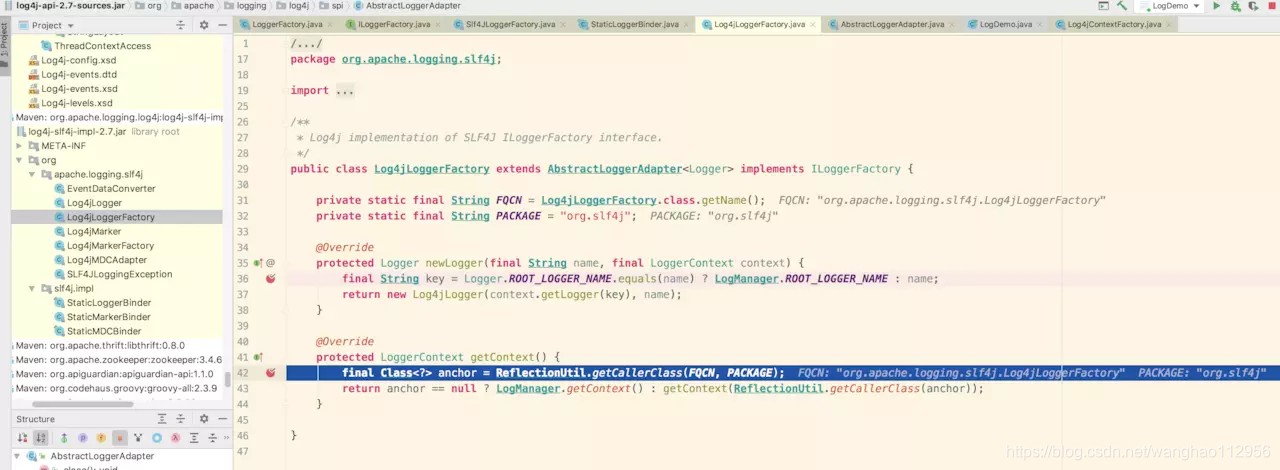Image resolution: width=1280 pixels, height=470 pixels.
Task: Hide the Structure panel with minus icon
Action: click(x=222, y=419)
